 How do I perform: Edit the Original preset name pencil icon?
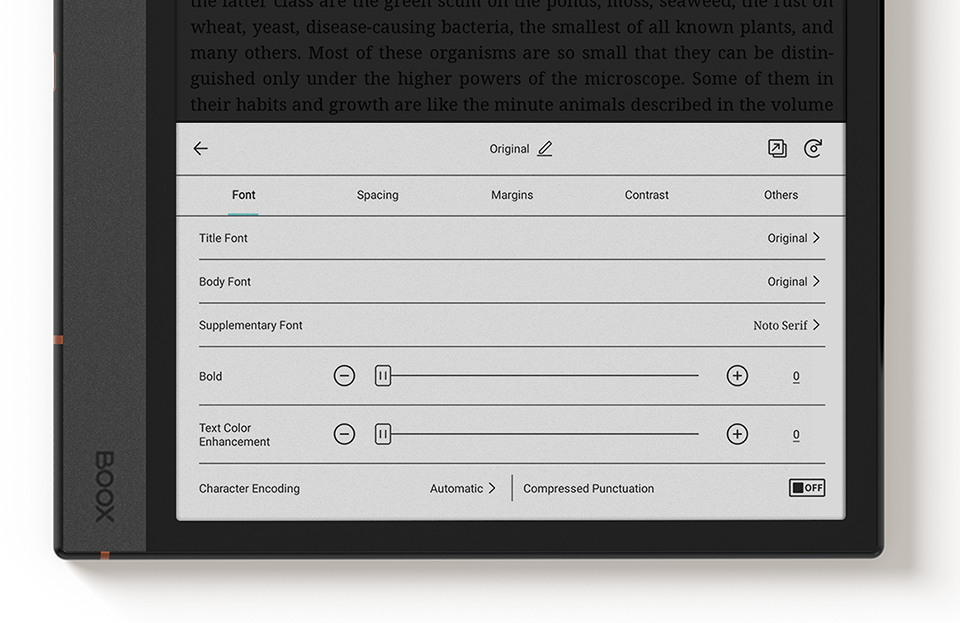(545, 149)
